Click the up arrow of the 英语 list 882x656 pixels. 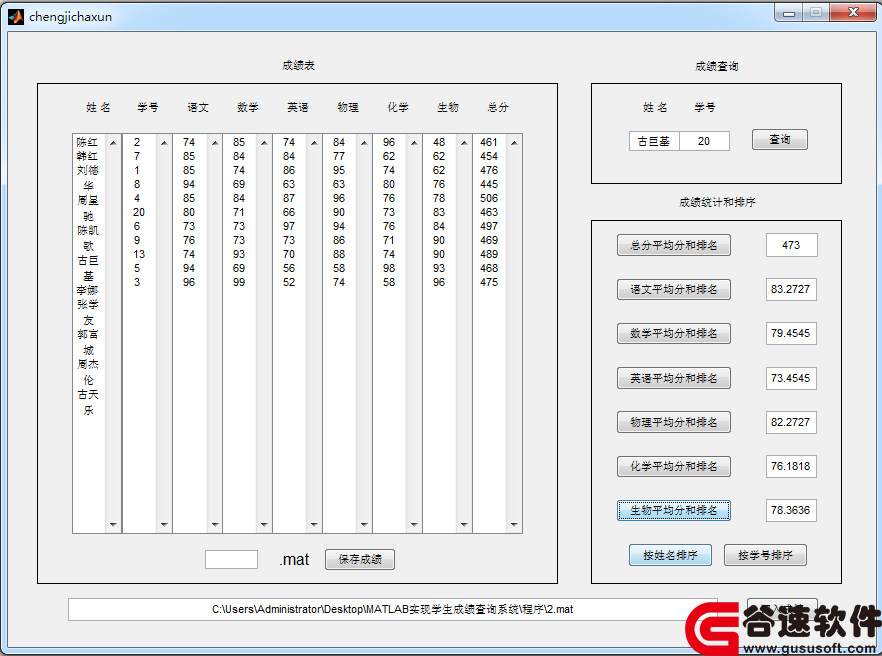tap(314, 143)
